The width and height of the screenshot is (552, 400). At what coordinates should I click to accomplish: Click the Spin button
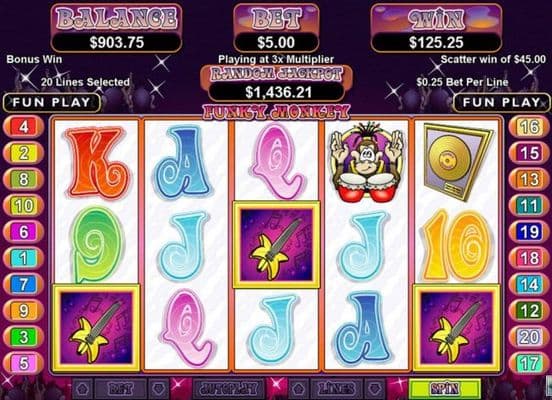[445, 389]
